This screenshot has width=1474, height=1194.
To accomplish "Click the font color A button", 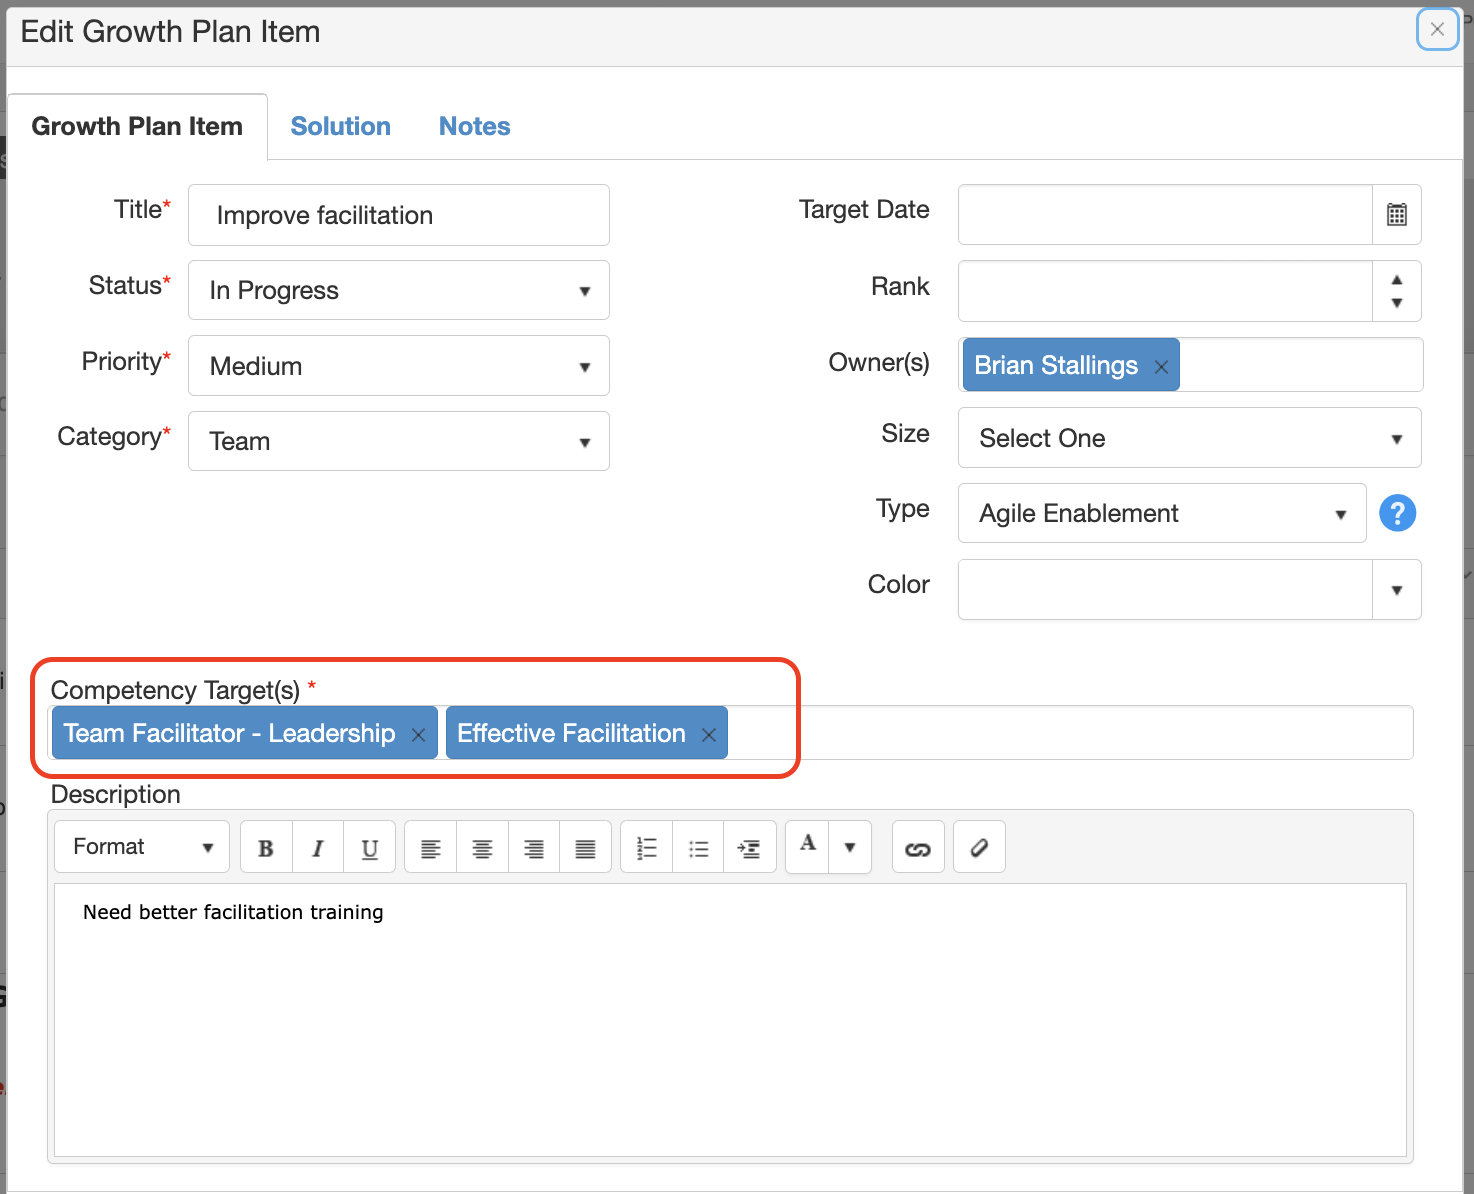I will click(808, 846).
